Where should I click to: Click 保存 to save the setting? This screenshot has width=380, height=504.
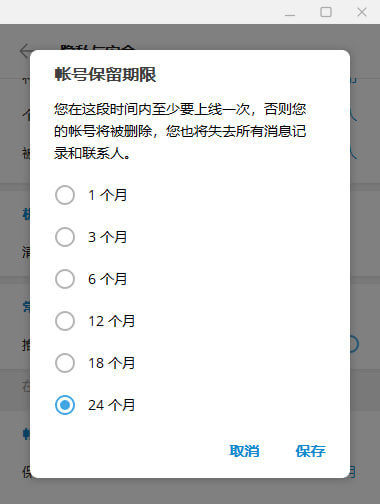click(310, 451)
